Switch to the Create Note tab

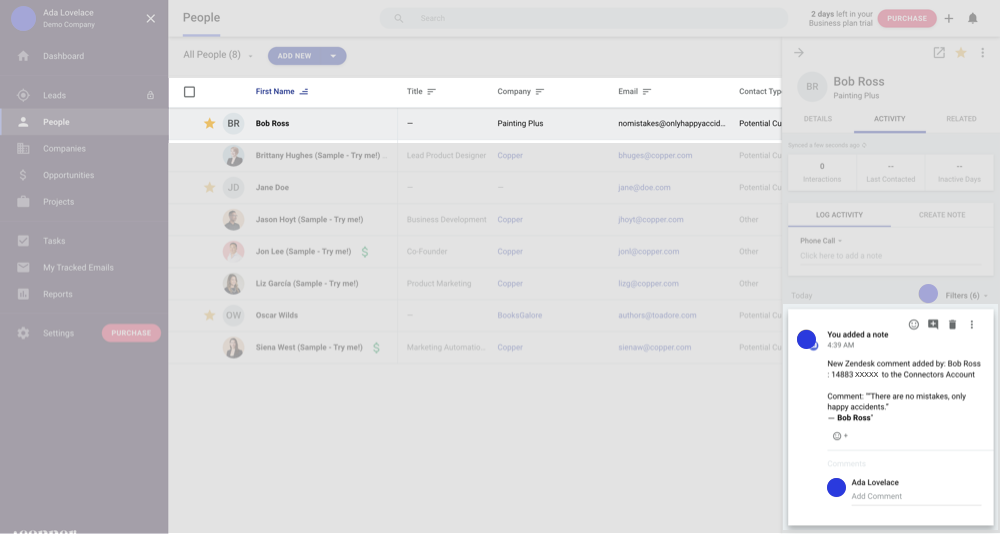click(x=941, y=215)
